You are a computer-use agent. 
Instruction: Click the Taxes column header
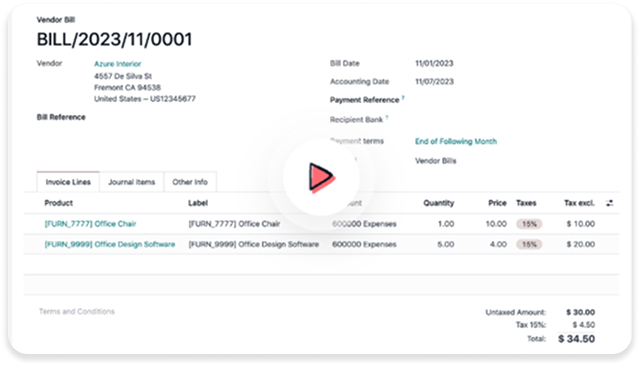(x=526, y=203)
